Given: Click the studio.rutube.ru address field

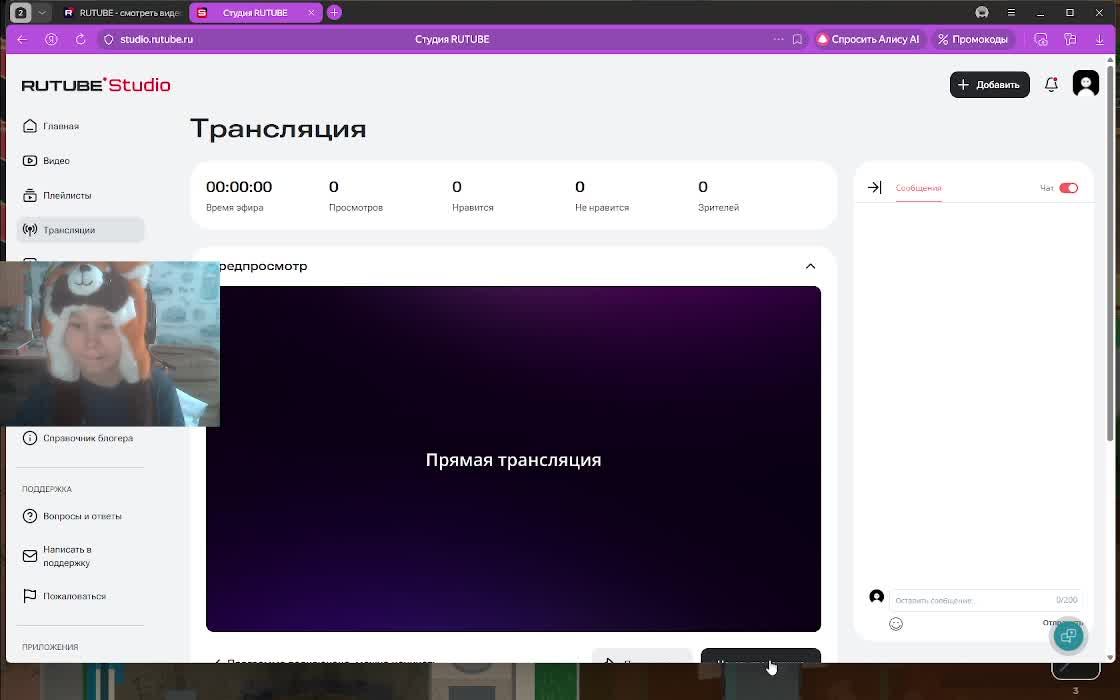Looking at the screenshot, I should (156, 39).
